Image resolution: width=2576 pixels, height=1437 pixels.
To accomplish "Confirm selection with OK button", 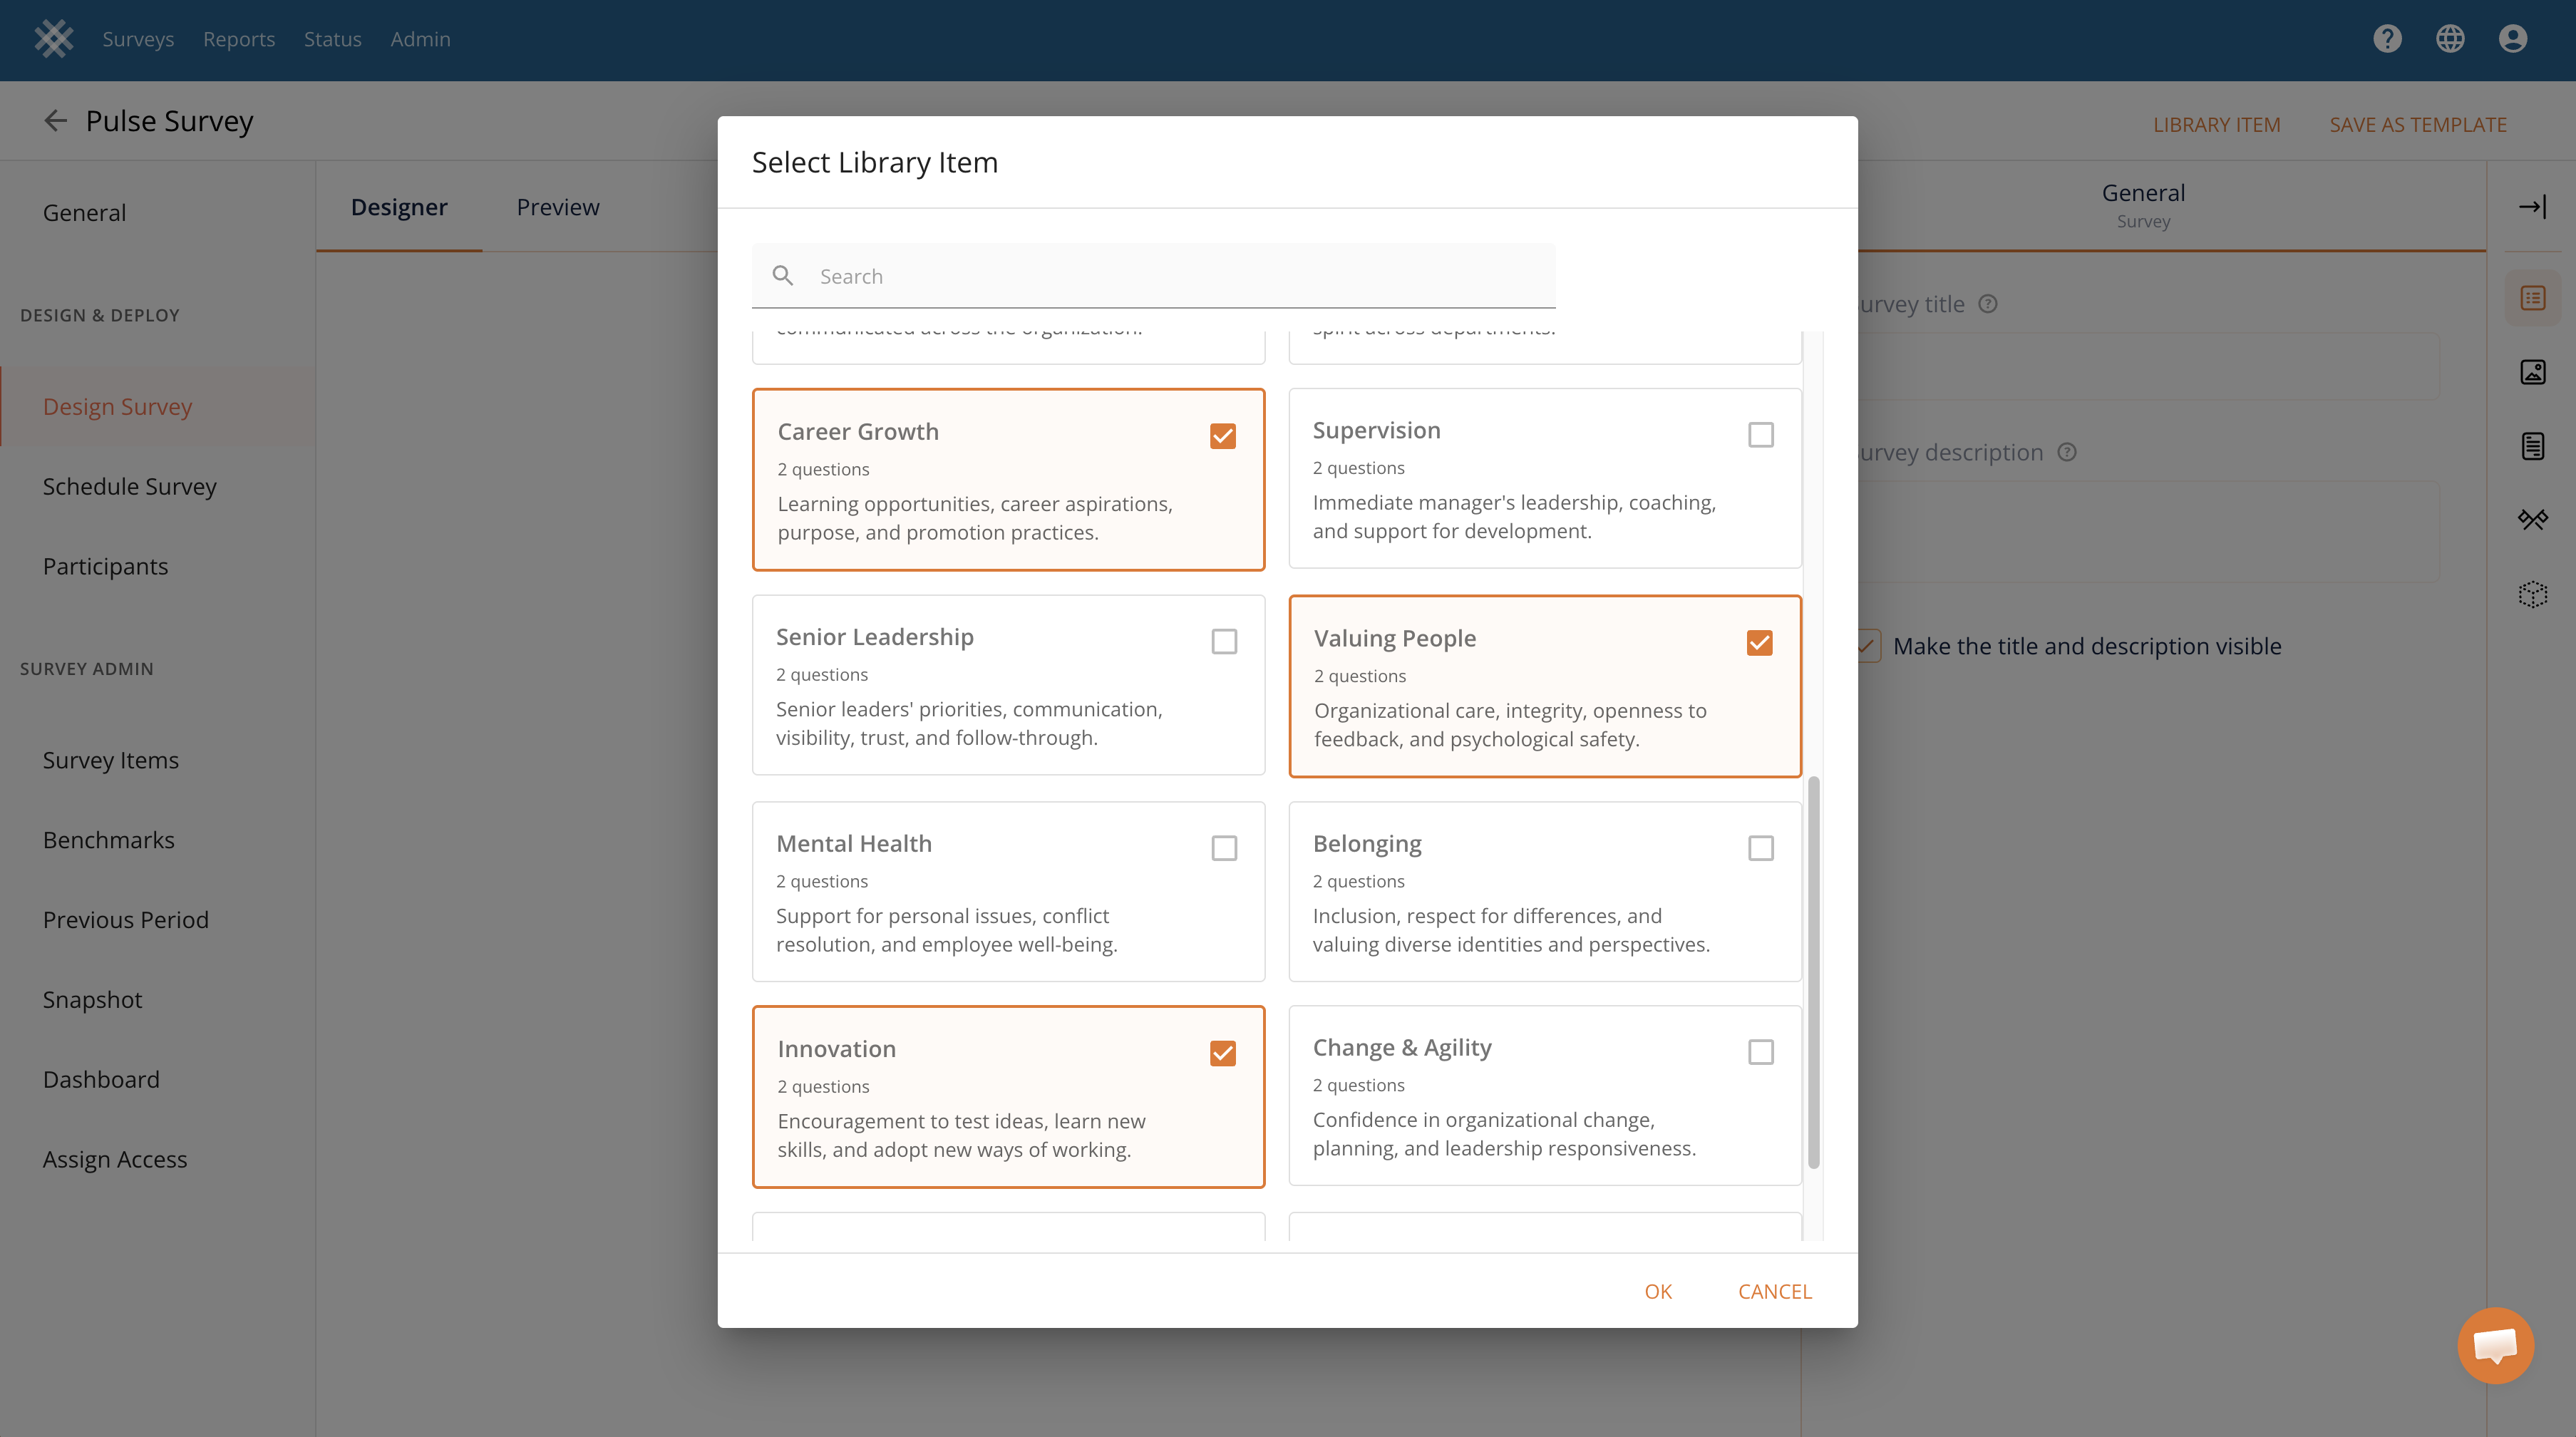I will coord(1658,1291).
